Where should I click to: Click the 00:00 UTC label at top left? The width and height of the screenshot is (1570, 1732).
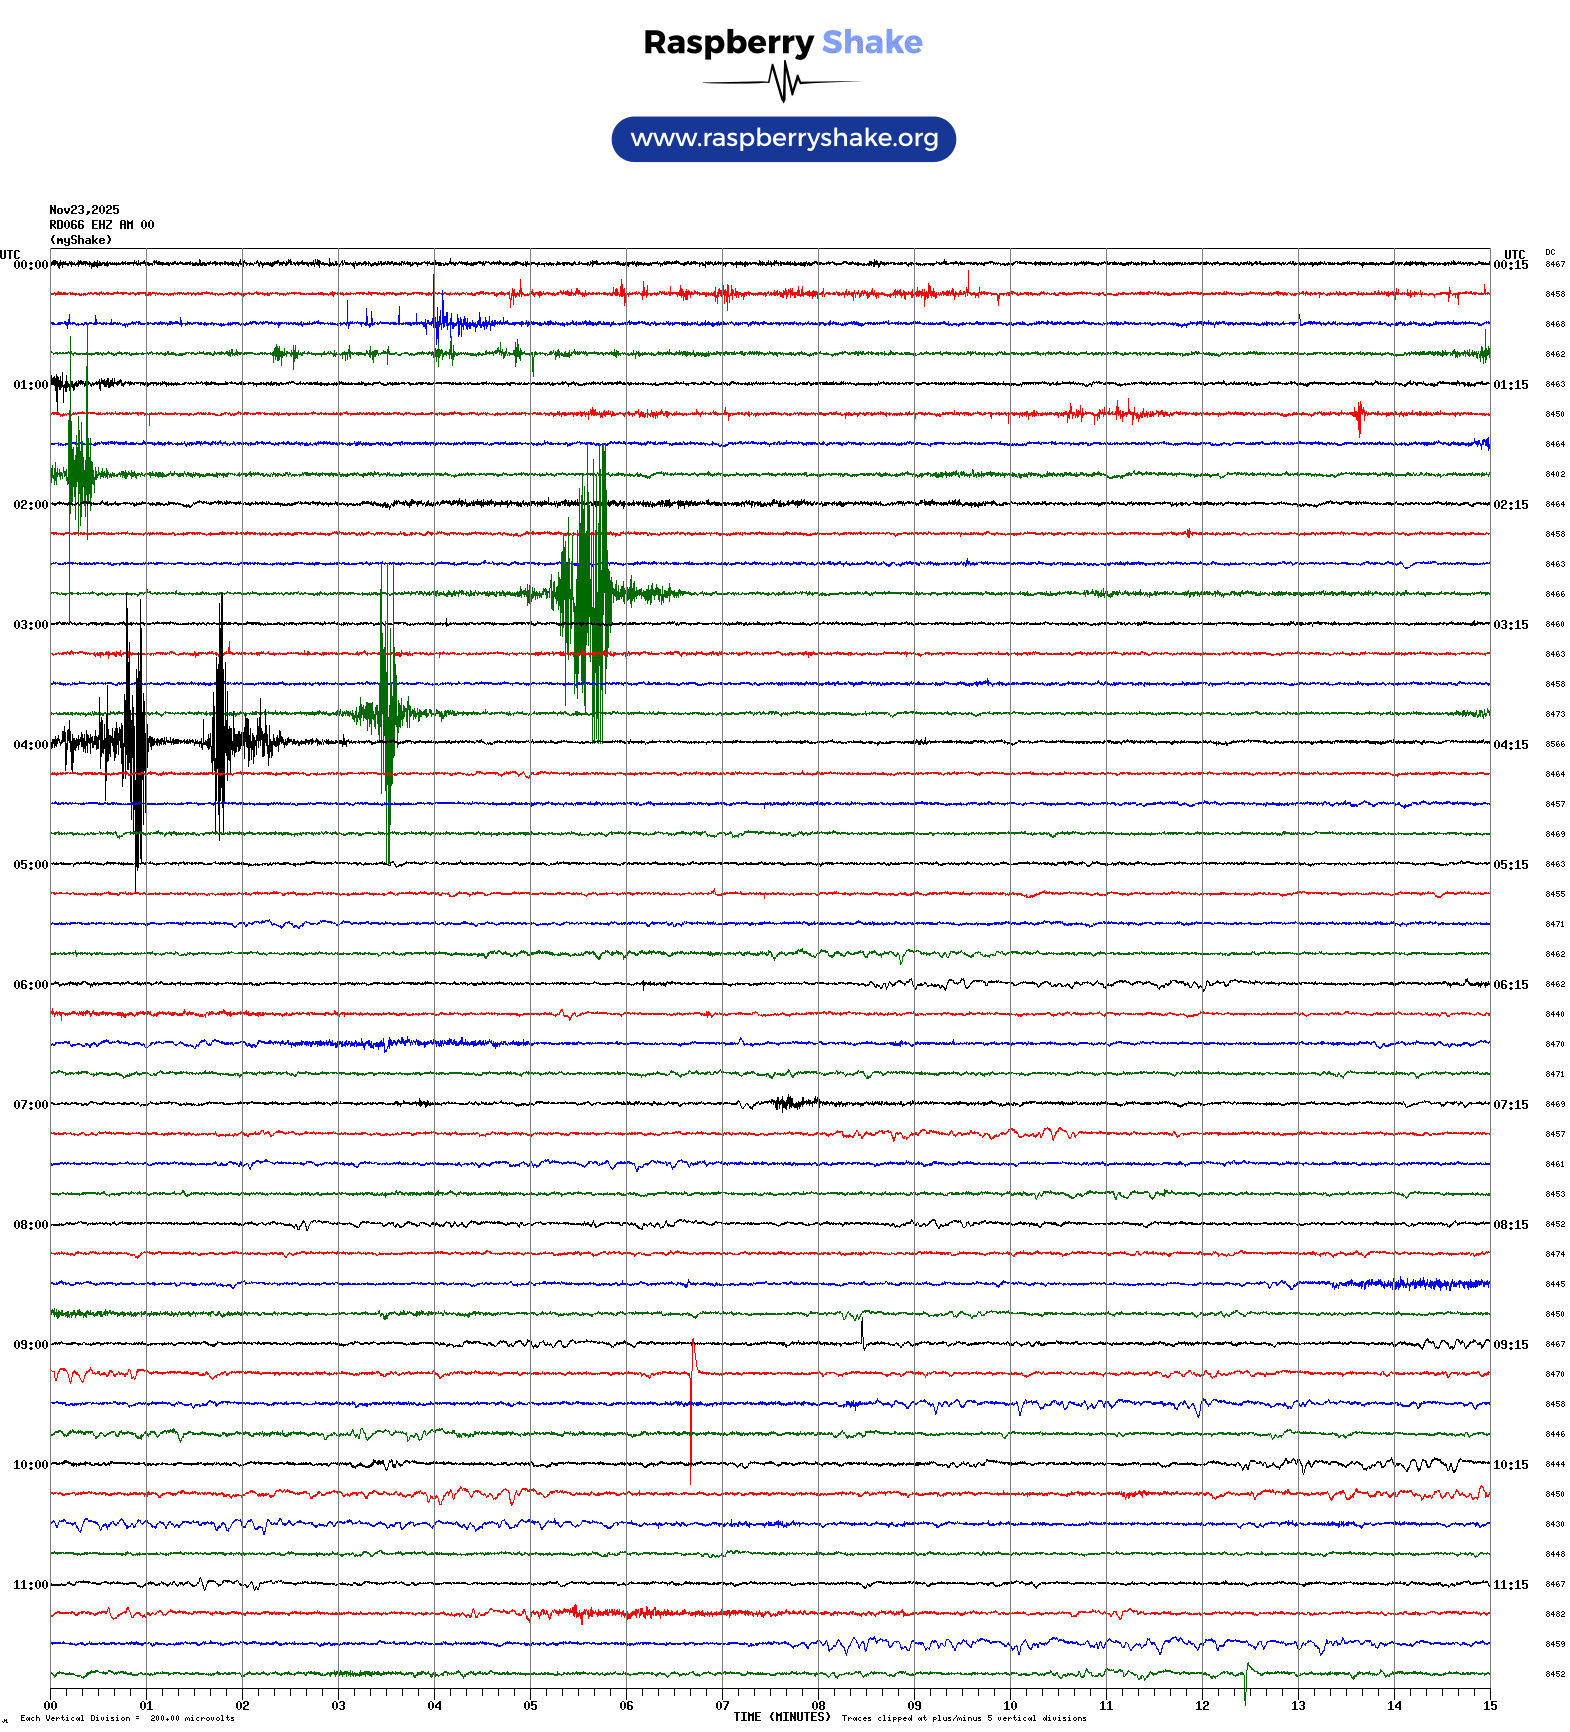[x=30, y=265]
